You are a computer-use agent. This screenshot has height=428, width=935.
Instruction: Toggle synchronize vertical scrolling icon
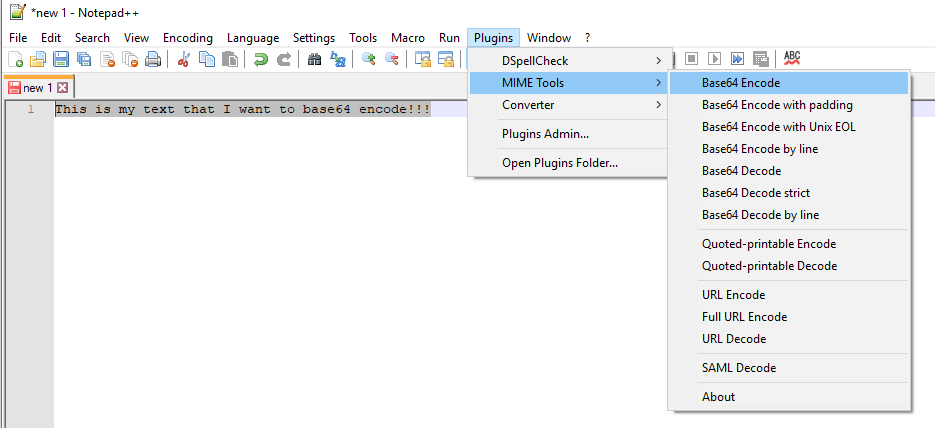[422, 59]
